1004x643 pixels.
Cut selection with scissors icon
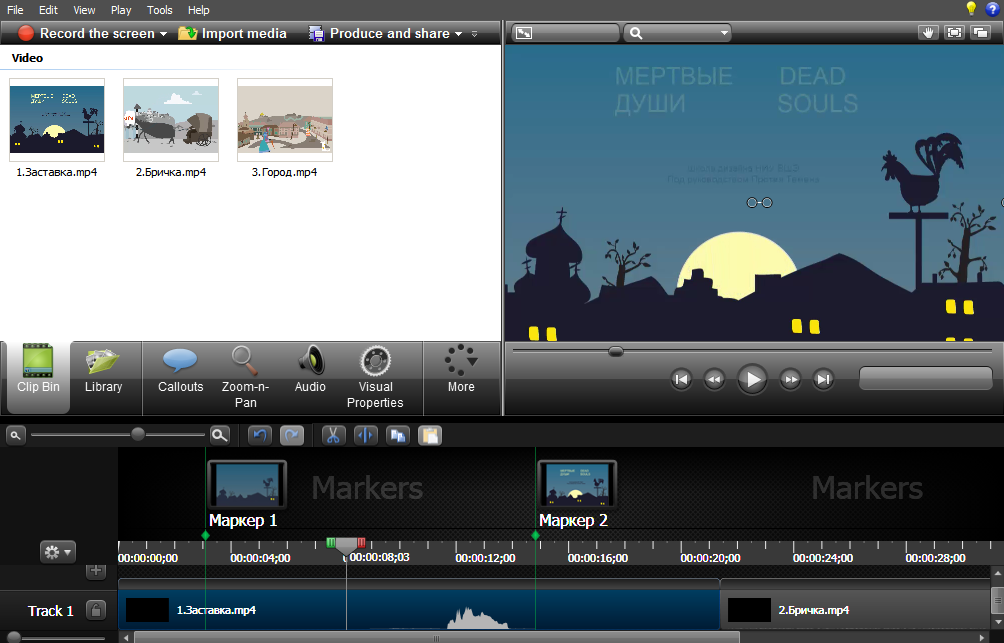(333, 435)
